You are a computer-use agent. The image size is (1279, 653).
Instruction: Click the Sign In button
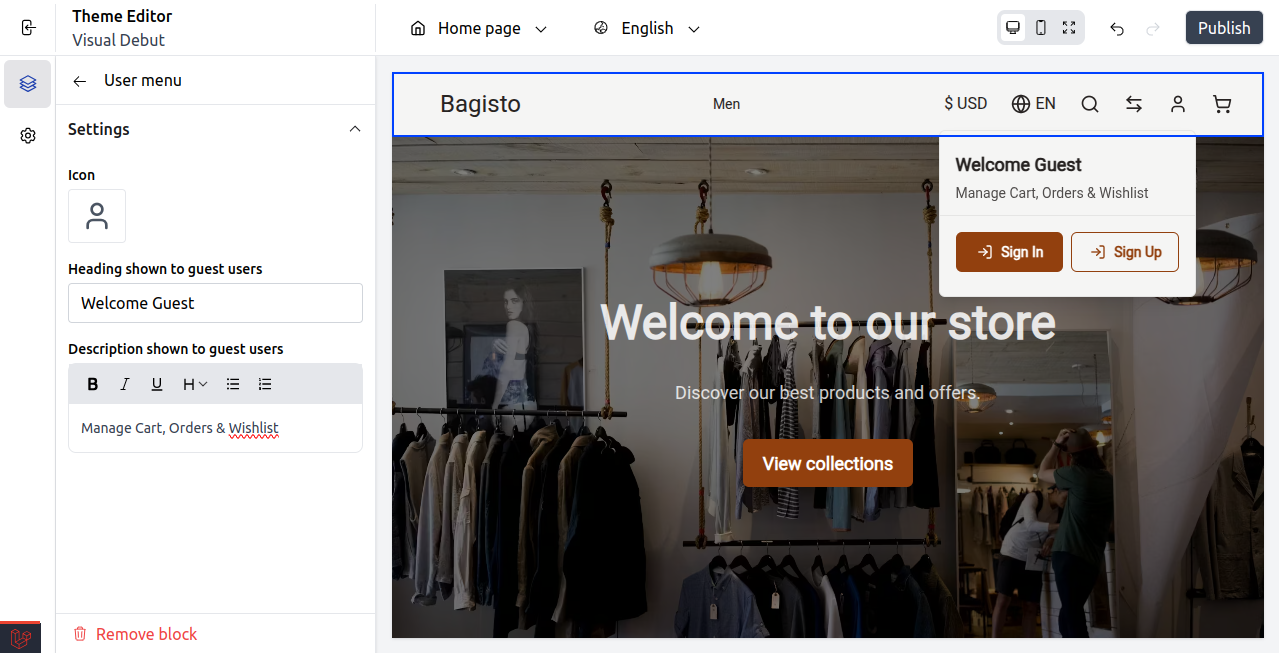point(1009,252)
